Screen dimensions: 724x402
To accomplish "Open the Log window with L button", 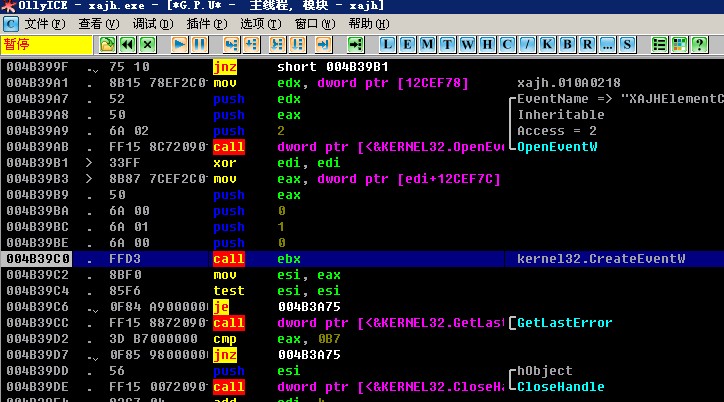I will (x=388, y=44).
